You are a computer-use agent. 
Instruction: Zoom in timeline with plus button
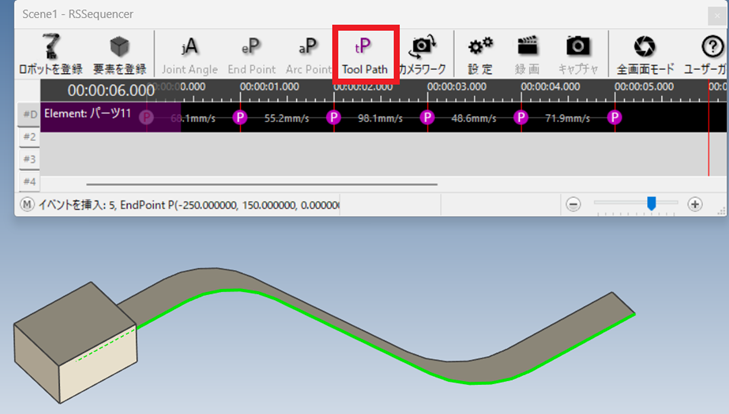pyautogui.click(x=695, y=204)
